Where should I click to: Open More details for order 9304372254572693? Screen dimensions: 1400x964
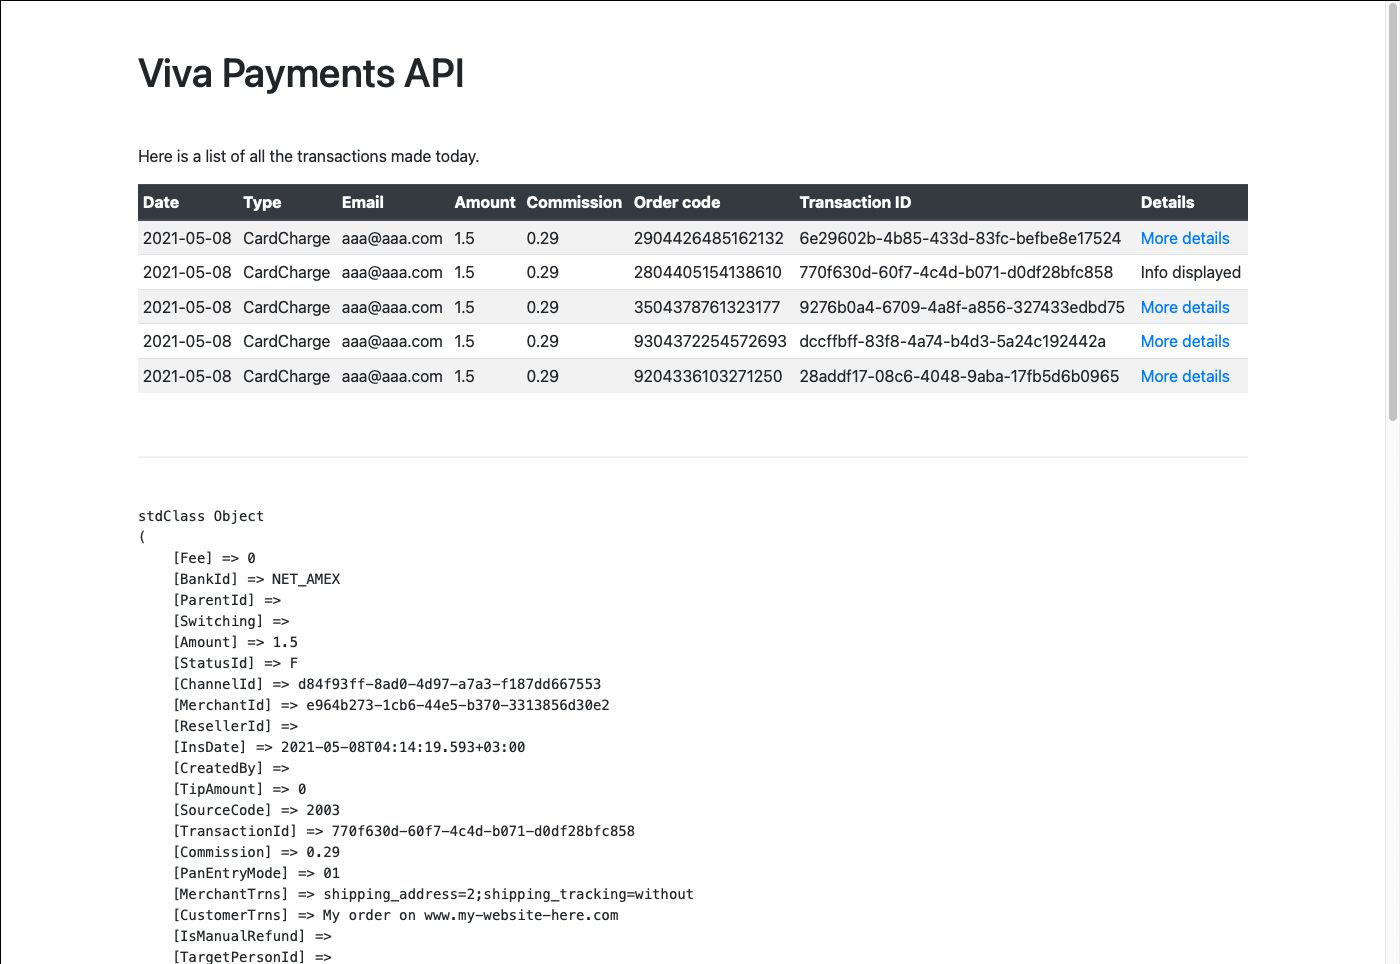pyautogui.click(x=1184, y=341)
